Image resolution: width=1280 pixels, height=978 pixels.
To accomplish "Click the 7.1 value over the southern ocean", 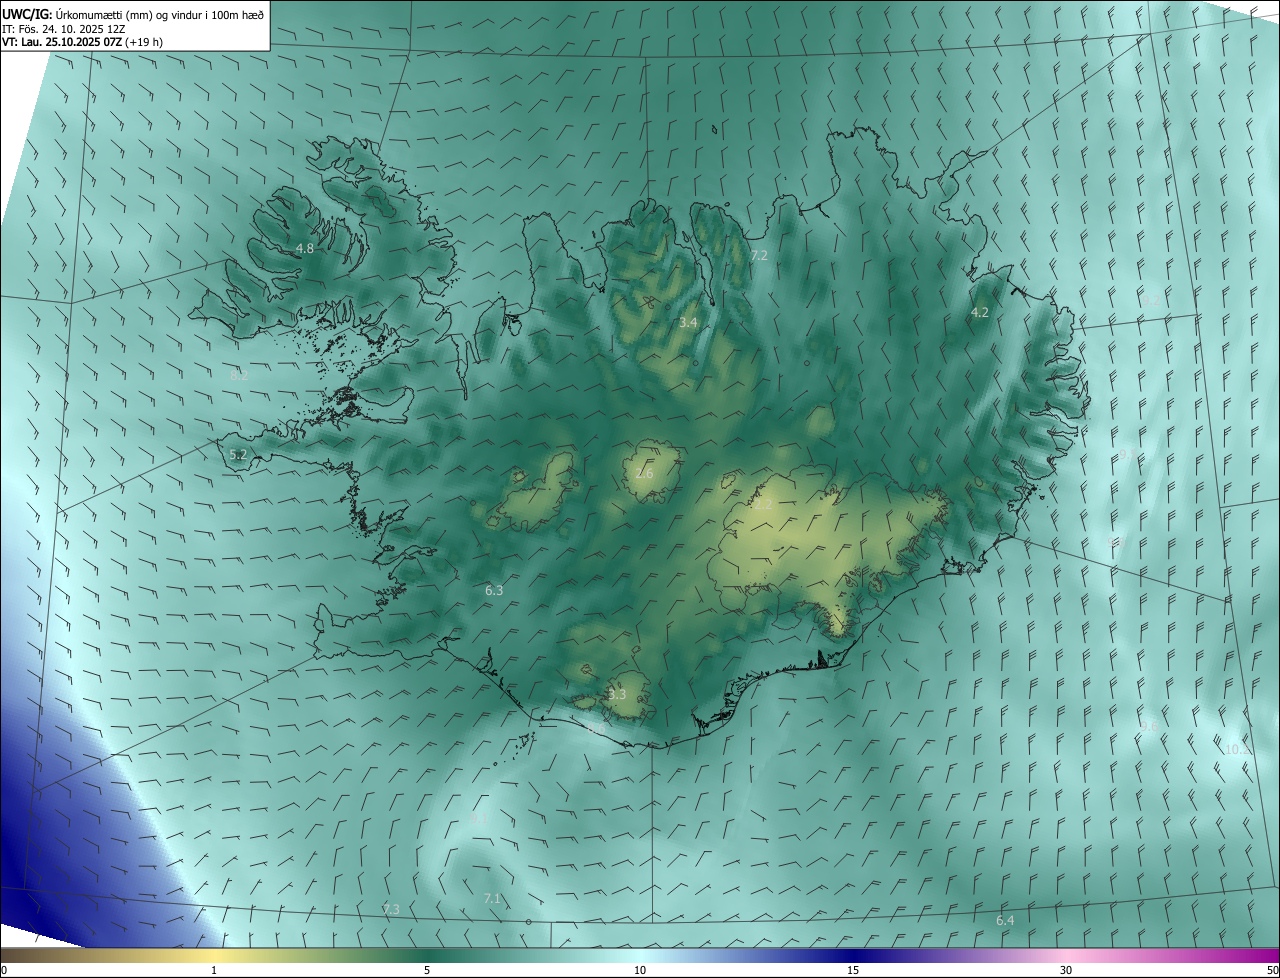I will [492, 899].
